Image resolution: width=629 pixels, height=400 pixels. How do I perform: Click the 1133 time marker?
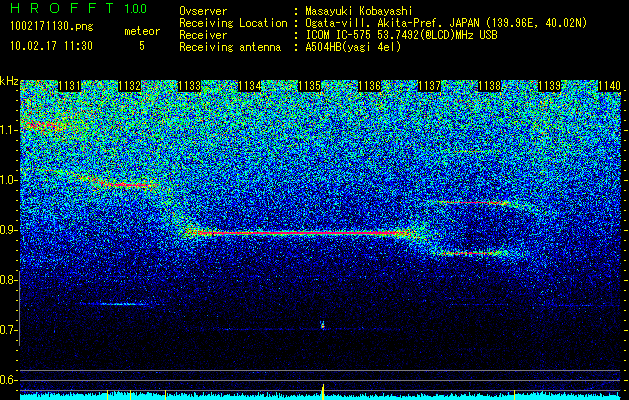pyautogui.click(x=189, y=86)
